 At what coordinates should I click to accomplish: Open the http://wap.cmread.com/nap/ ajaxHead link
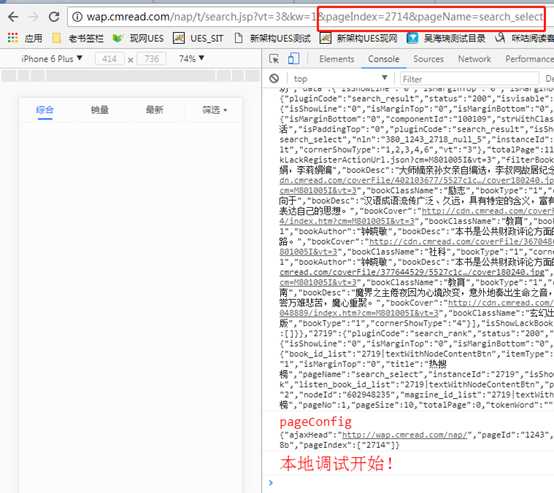tap(405, 435)
